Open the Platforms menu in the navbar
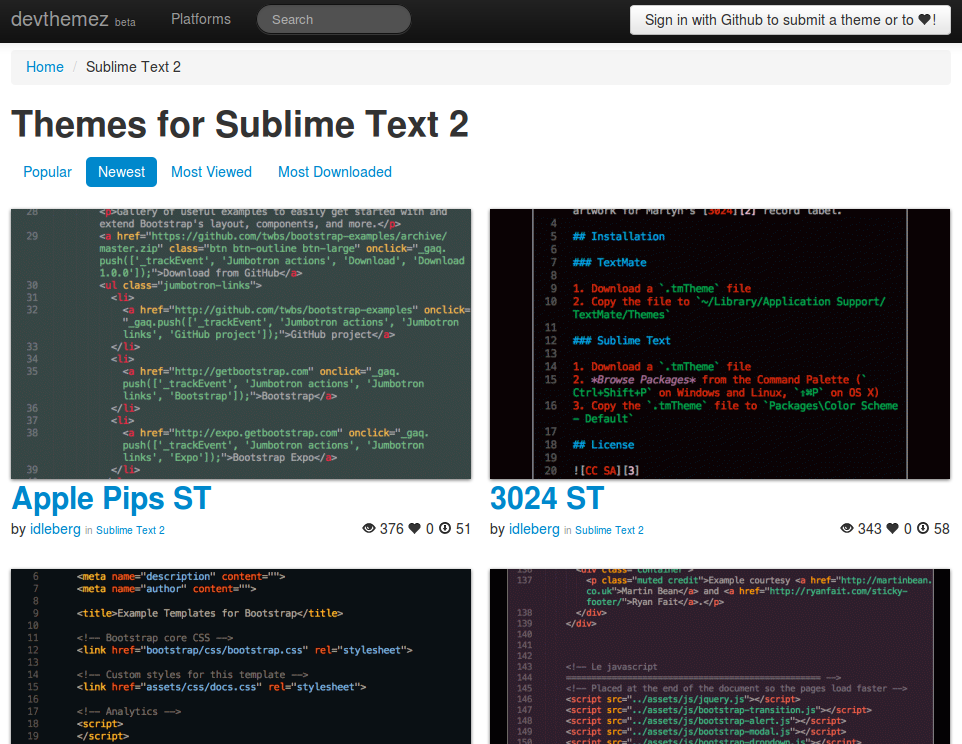 [201, 19]
